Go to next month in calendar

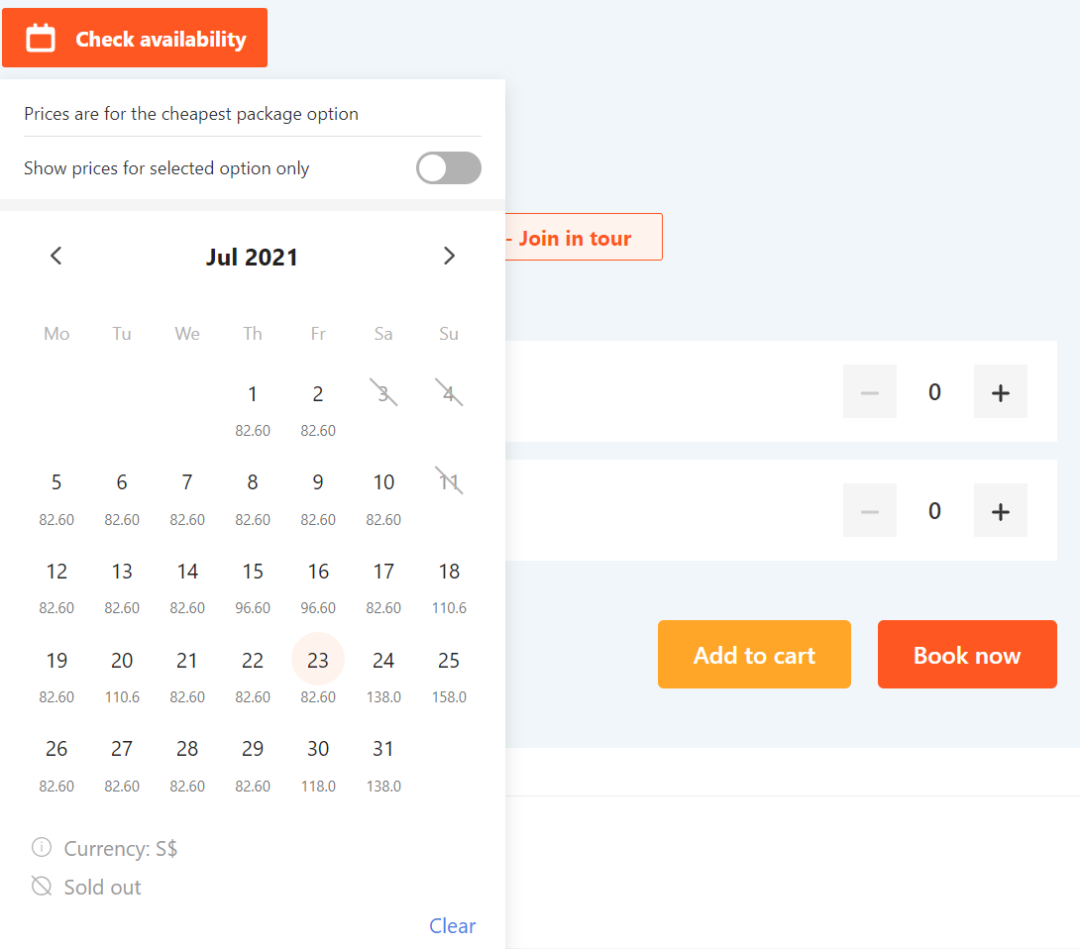point(449,256)
